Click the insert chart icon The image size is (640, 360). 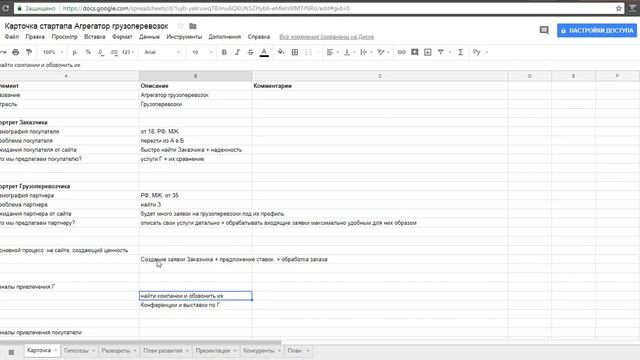pyautogui.click(x=427, y=52)
